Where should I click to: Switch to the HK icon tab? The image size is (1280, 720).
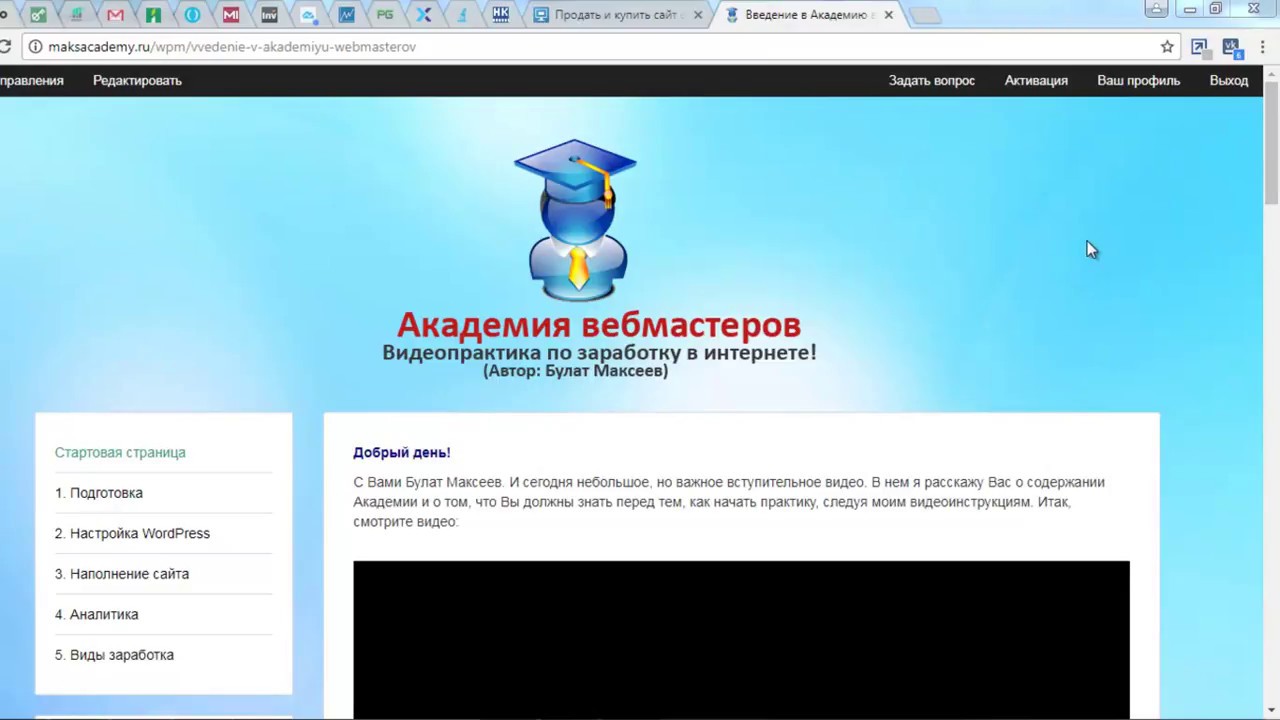point(501,15)
